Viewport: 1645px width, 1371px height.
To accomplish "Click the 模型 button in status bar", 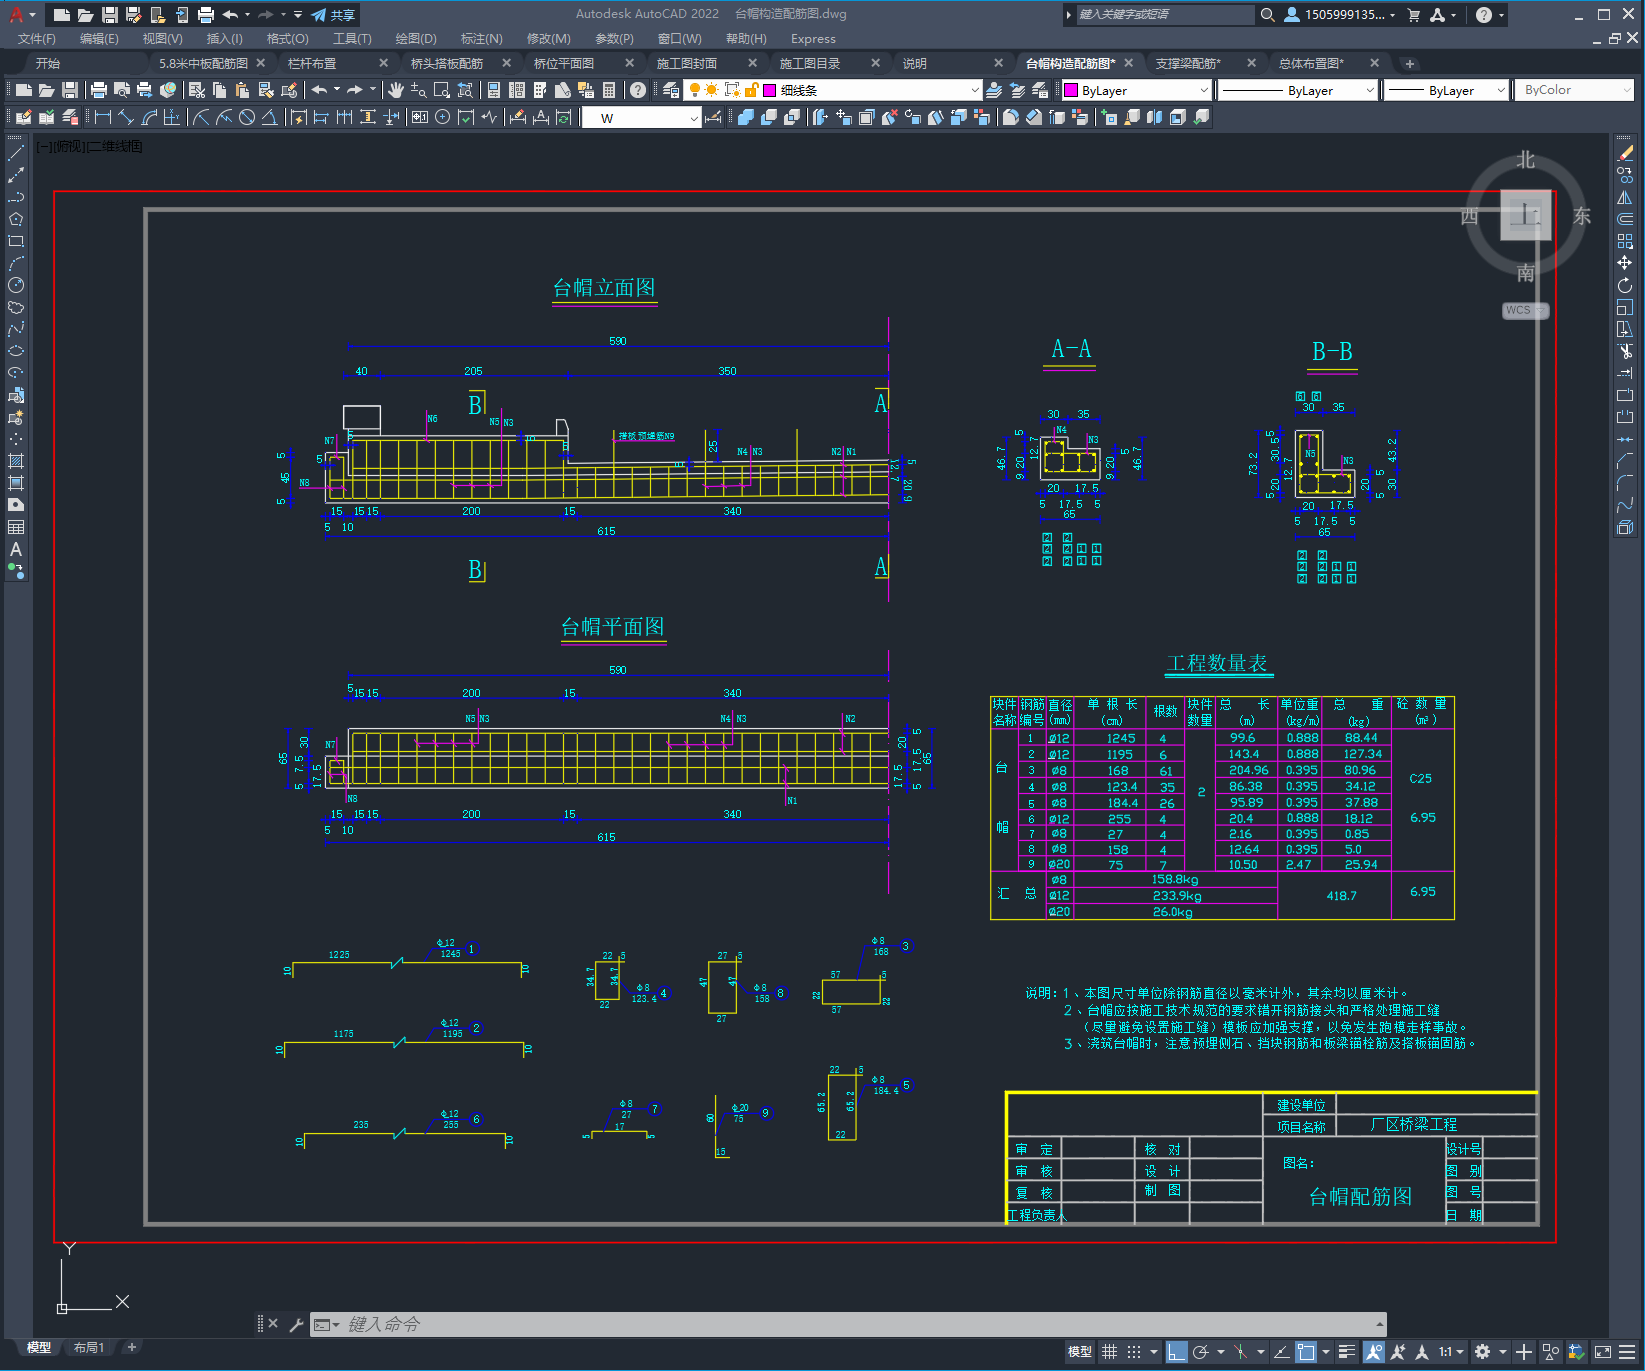I will point(1080,1352).
